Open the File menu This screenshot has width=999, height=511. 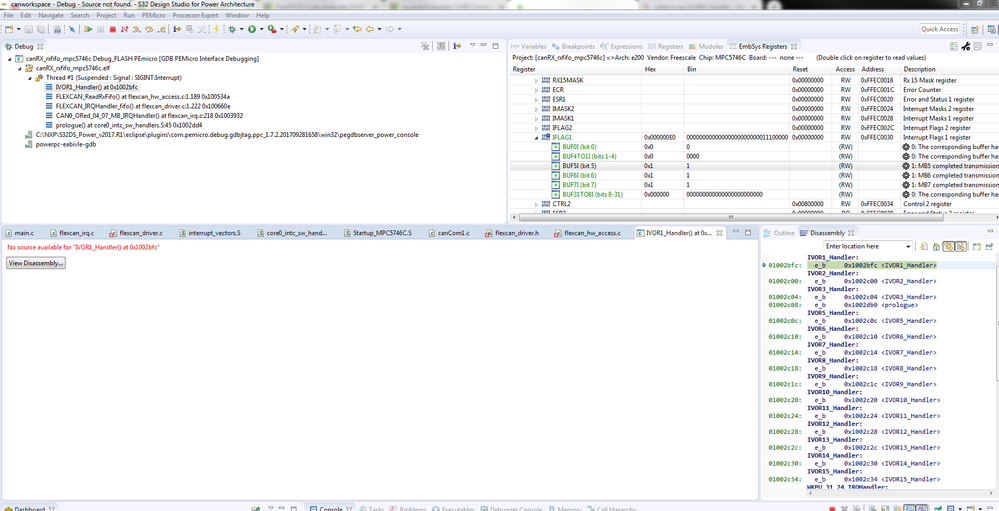(x=8, y=15)
